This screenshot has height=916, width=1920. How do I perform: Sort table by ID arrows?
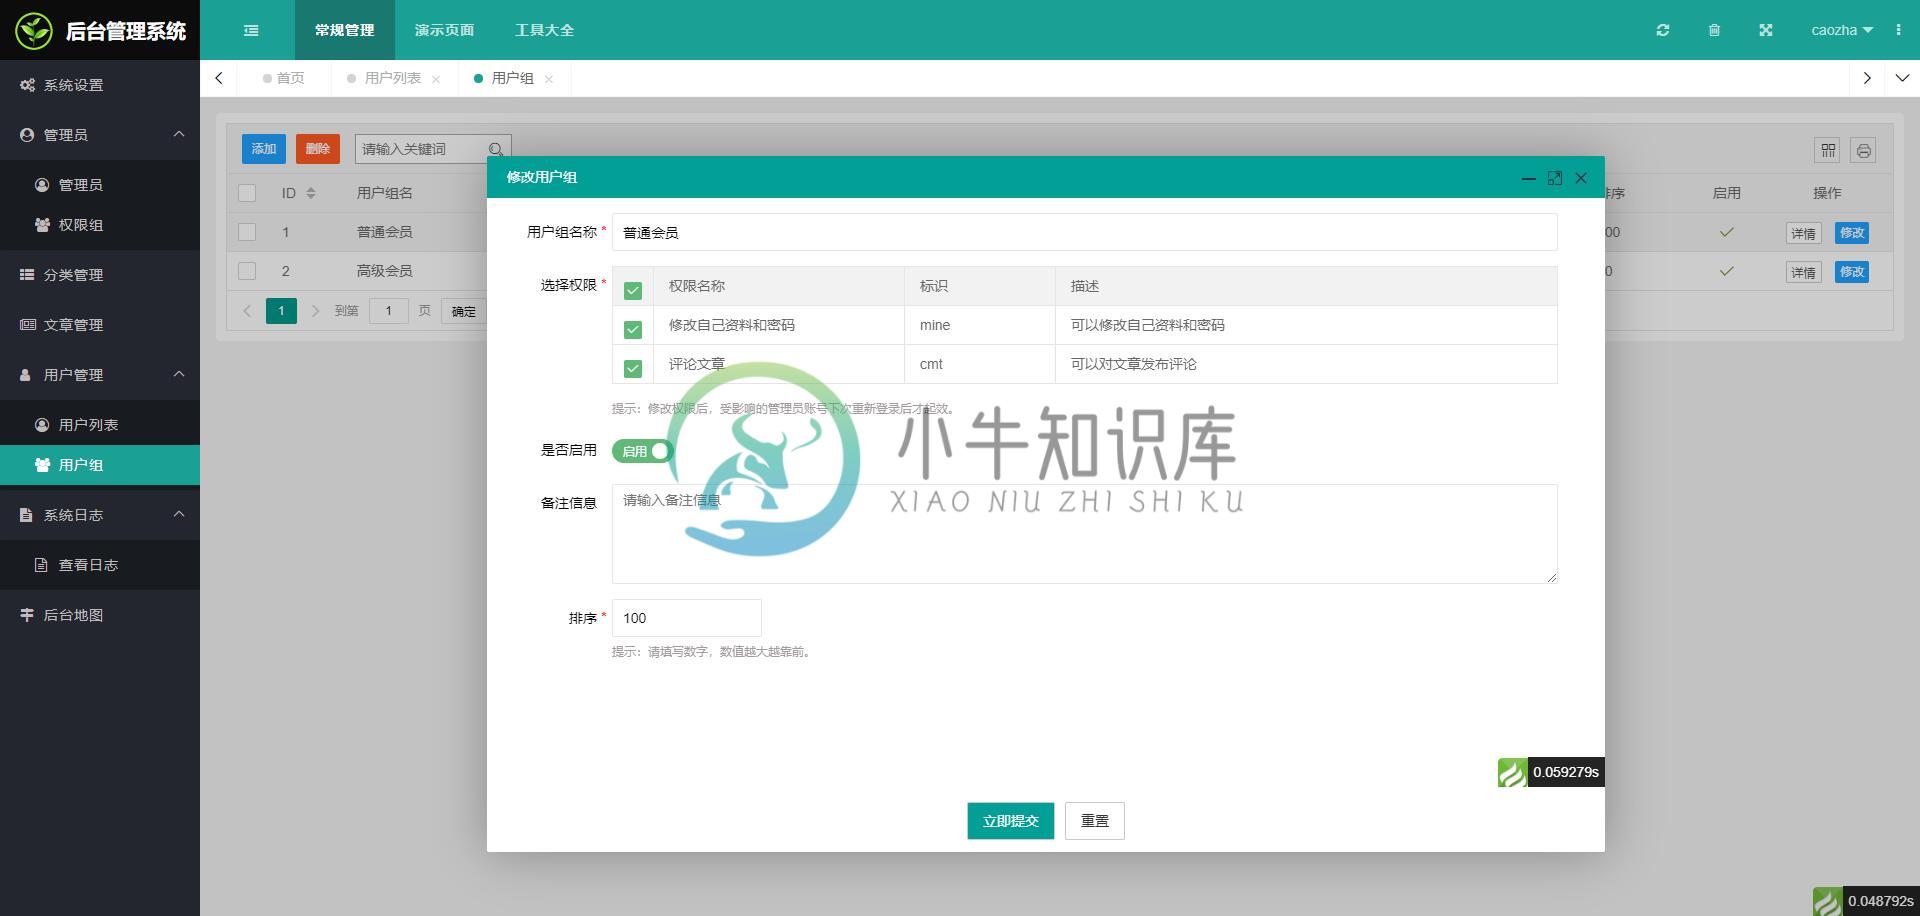311,193
